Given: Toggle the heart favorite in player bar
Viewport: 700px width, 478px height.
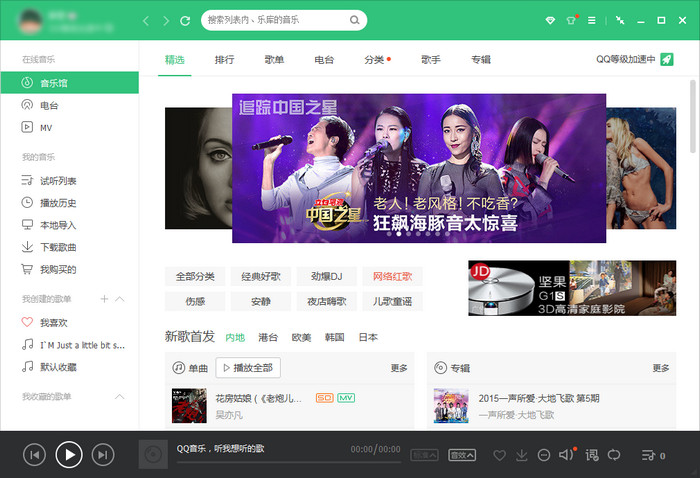Looking at the screenshot, I should (x=499, y=455).
